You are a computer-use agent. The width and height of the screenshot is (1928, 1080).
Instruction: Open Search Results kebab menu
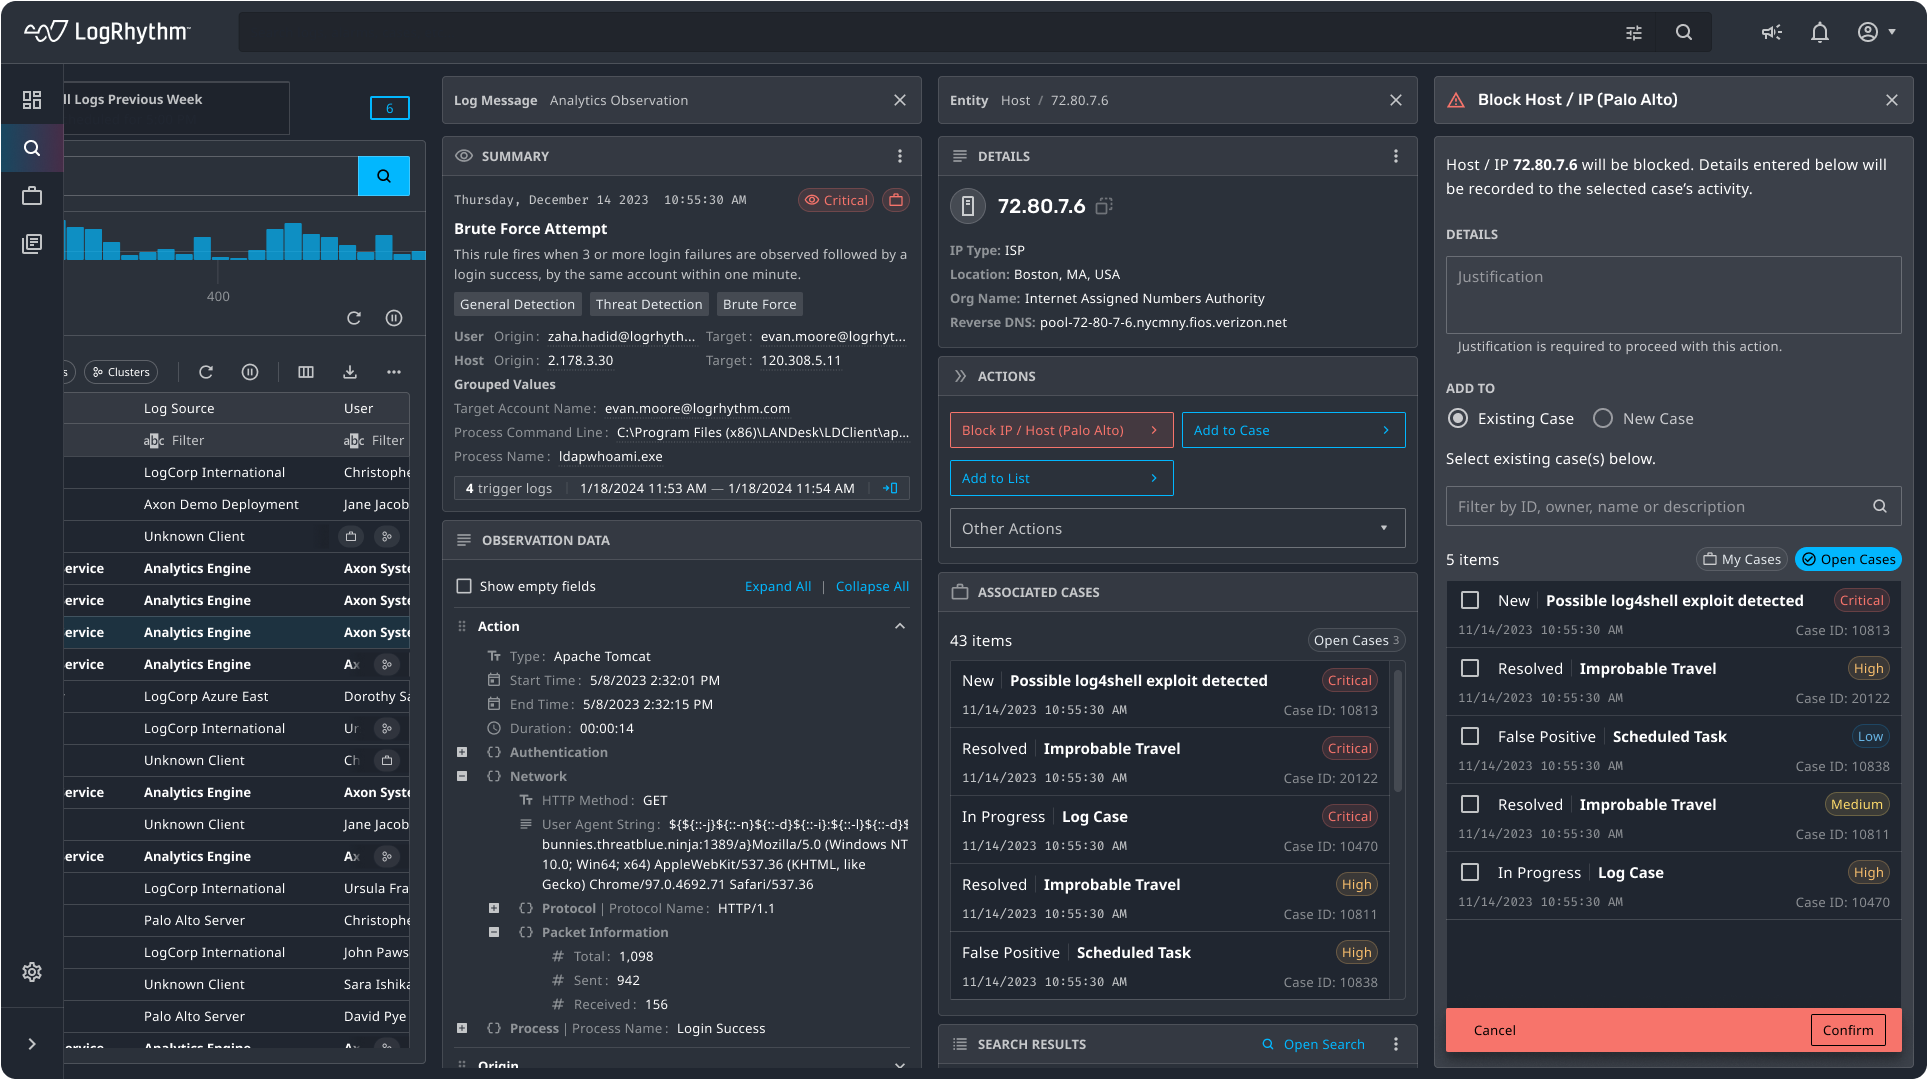[1396, 1044]
